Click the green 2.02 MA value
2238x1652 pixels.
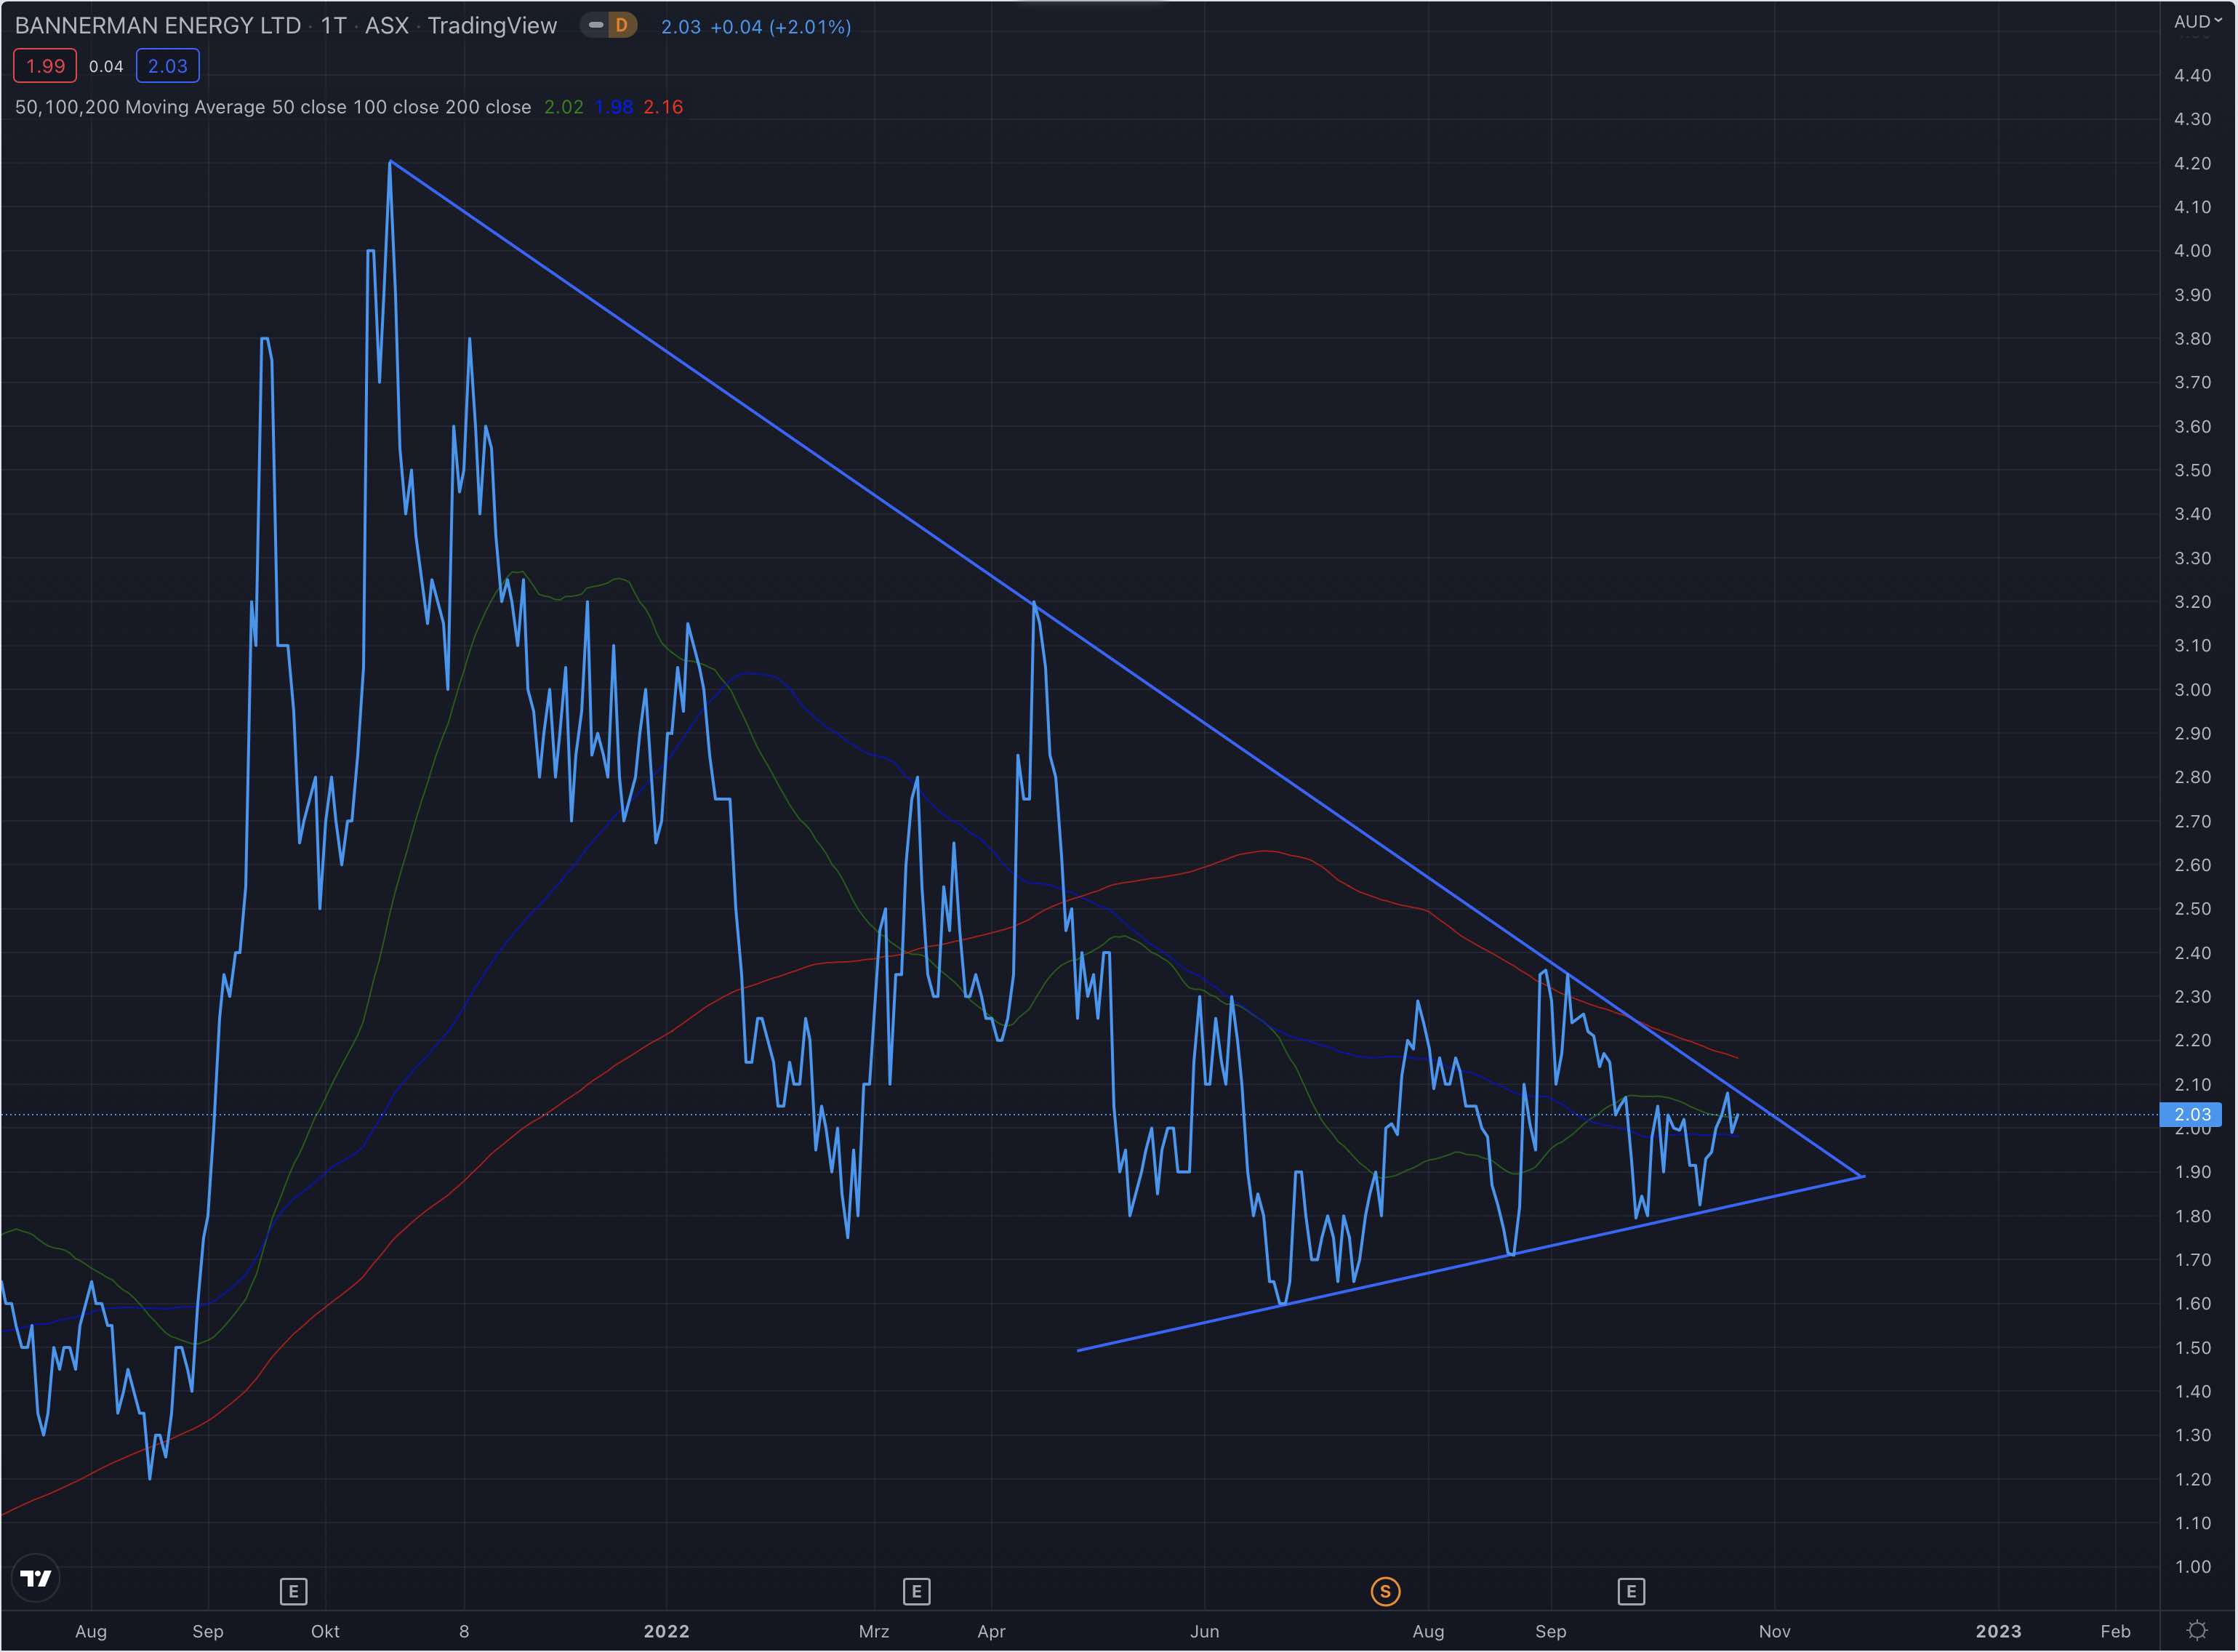(x=563, y=107)
